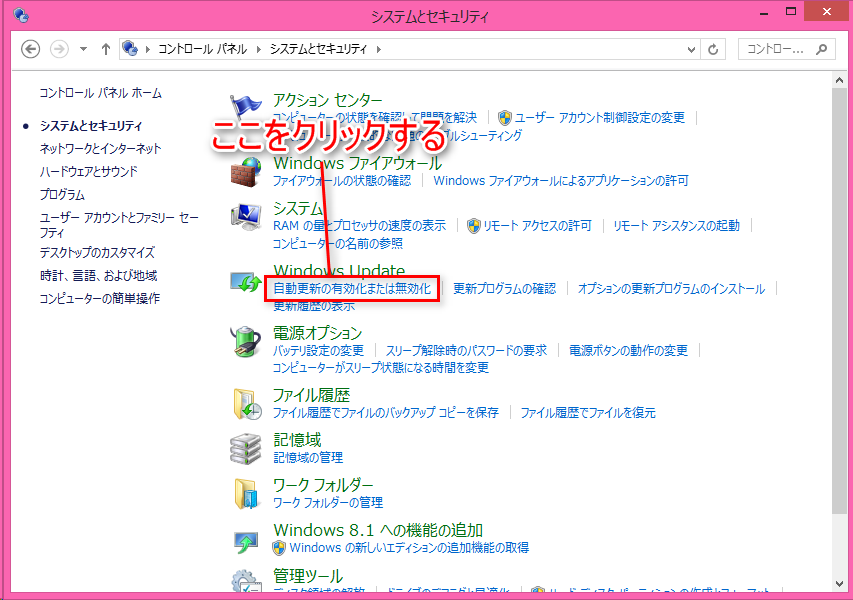Image resolution: width=853 pixels, height=600 pixels.
Task: Click shield icon beside リモート アクセスの許可
Action: click(474, 226)
